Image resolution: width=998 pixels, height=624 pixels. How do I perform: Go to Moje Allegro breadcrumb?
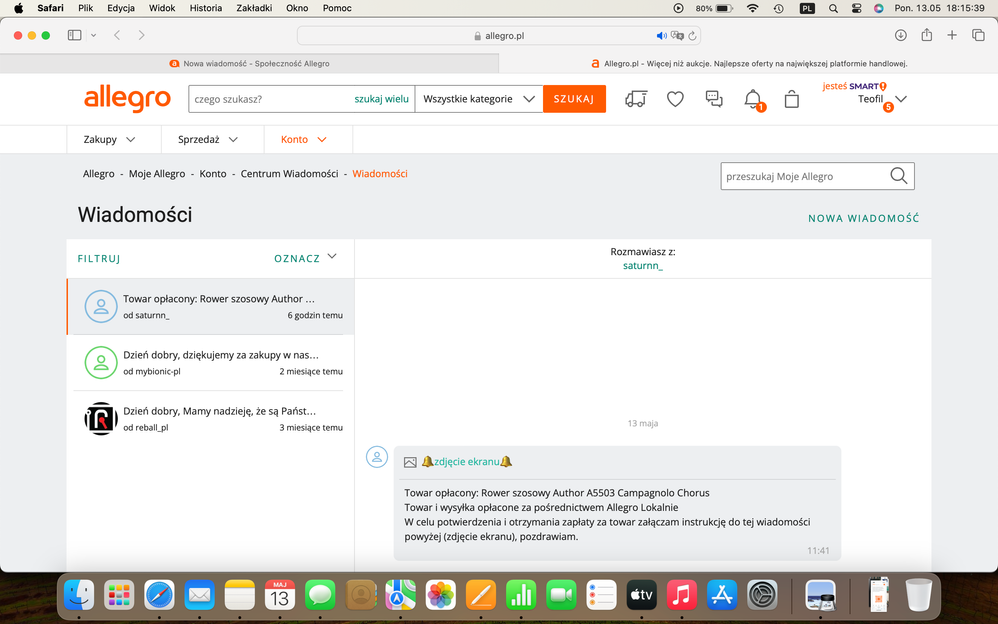(157, 174)
